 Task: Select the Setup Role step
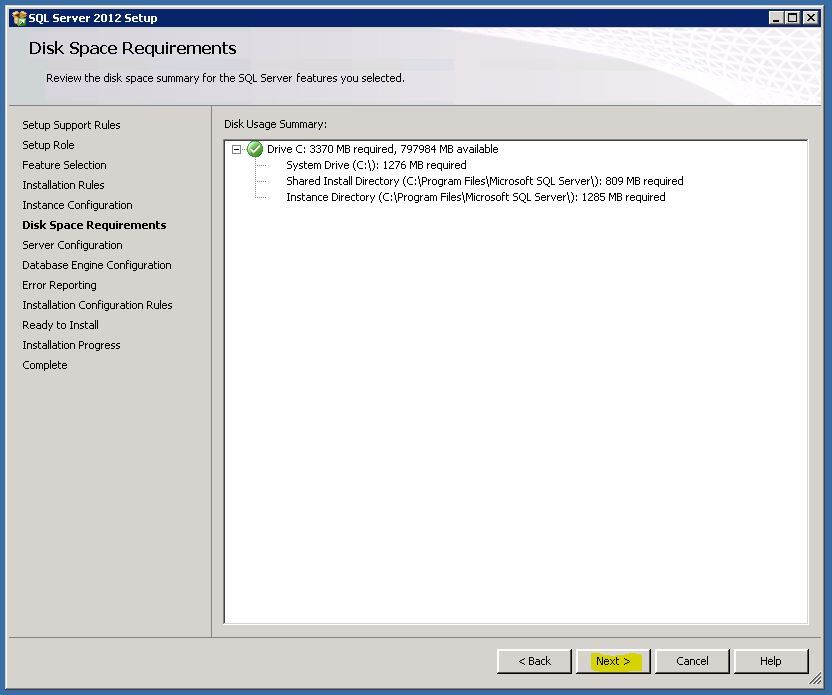click(48, 145)
